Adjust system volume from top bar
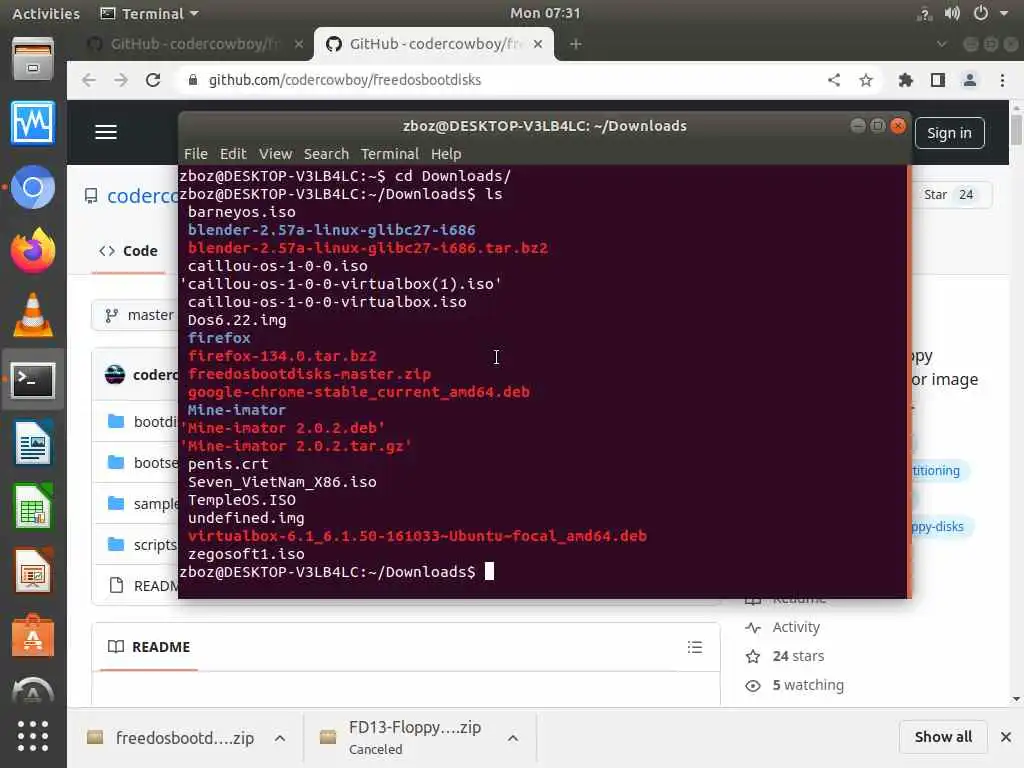The width and height of the screenshot is (1024, 768). pyautogui.click(x=952, y=13)
